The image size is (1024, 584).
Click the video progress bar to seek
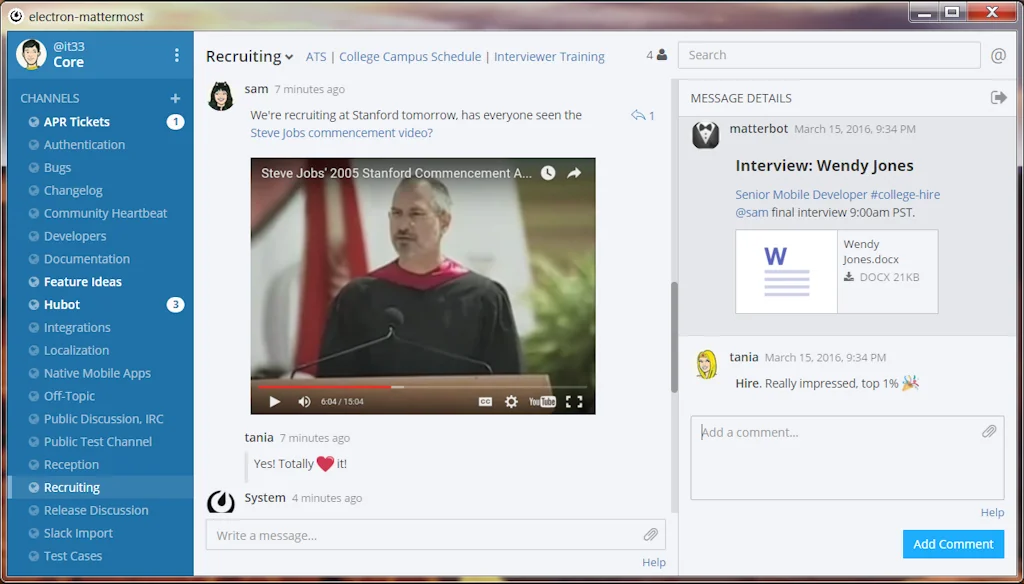coord(420,384)
